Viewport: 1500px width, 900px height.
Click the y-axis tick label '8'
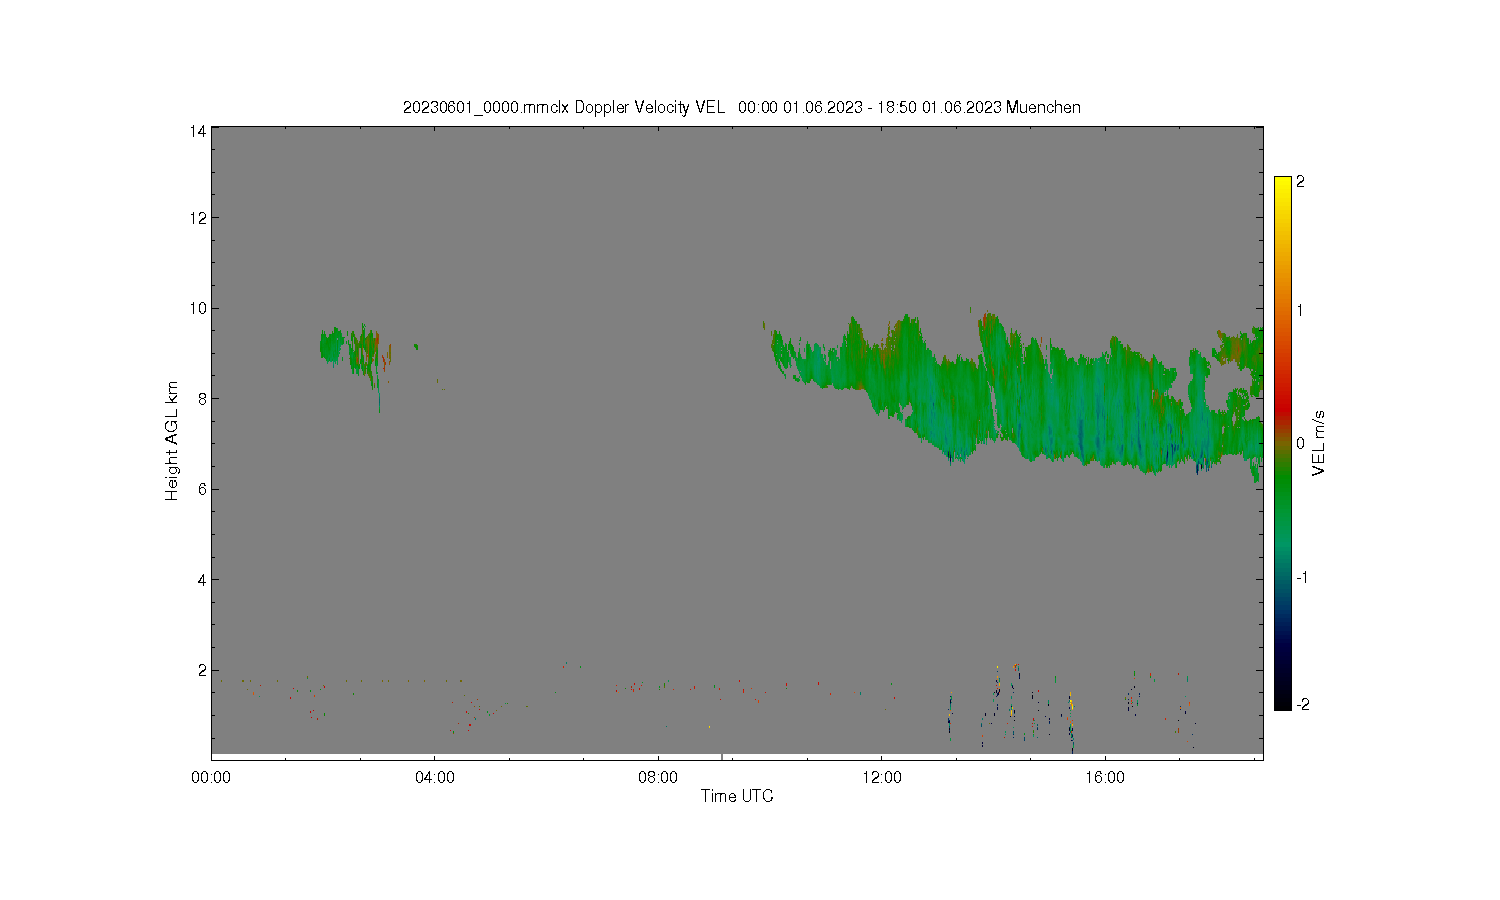pos(202,398)
